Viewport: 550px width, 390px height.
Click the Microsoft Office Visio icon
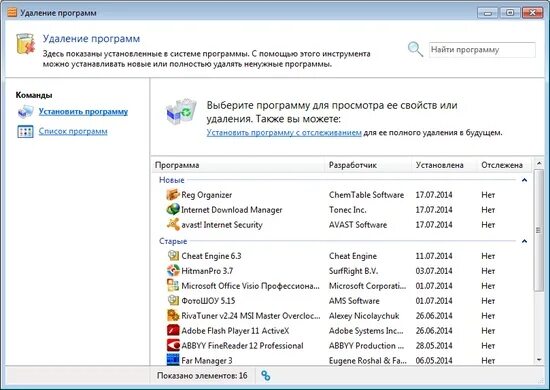click(173, 285)
